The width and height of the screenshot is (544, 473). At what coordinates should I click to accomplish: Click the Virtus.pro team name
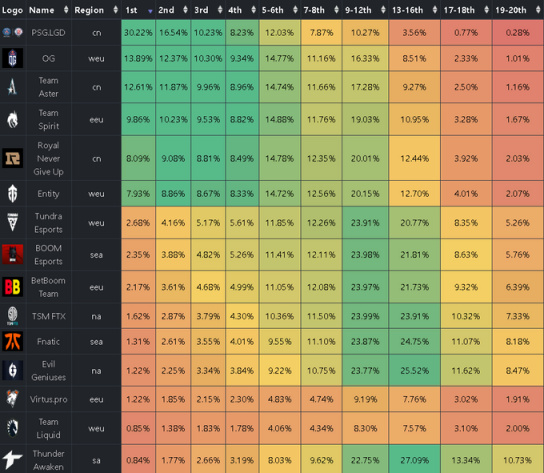[48, 399]
